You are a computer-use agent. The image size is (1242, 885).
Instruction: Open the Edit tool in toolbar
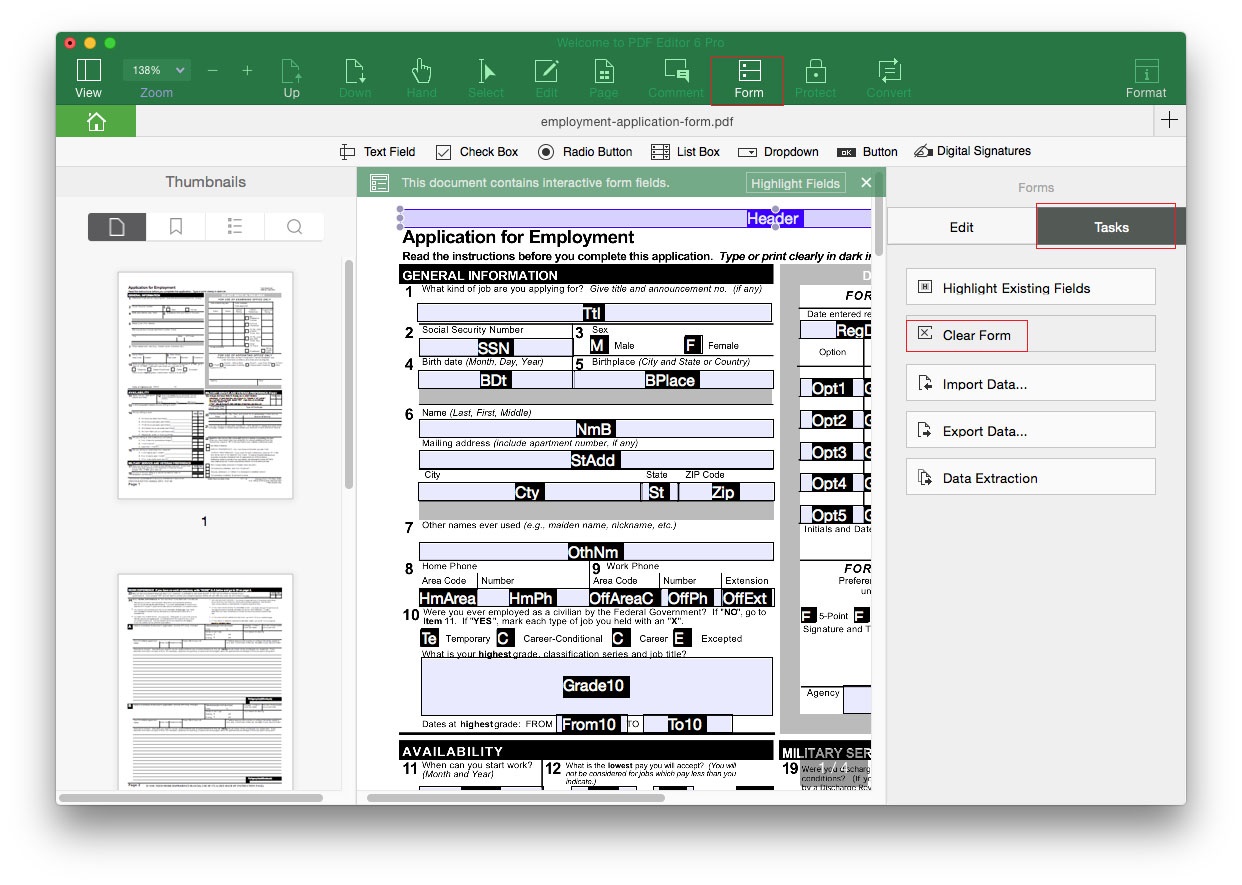tap(546, 78)
